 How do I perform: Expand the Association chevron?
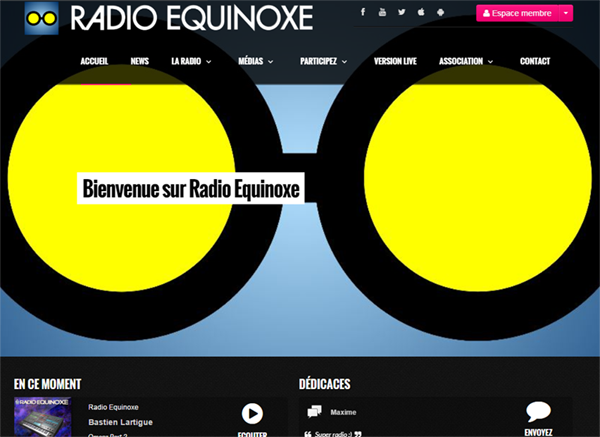tap(490, 62)
